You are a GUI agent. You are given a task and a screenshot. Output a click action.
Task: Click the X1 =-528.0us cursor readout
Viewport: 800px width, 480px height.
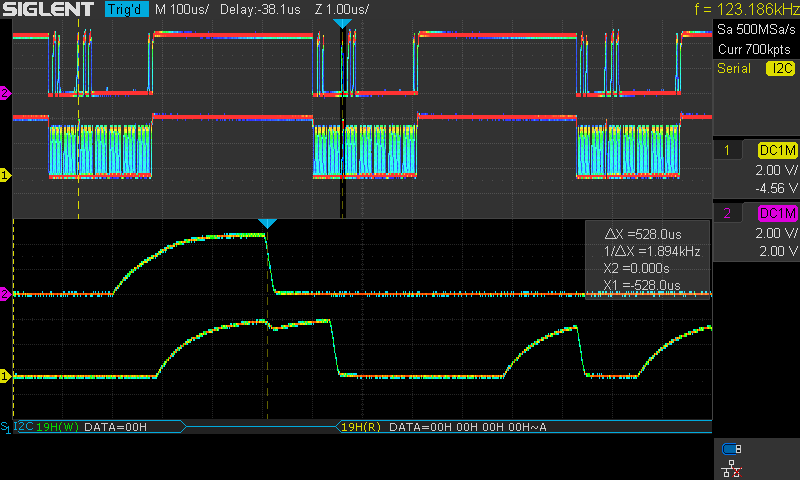coord(642,285)
